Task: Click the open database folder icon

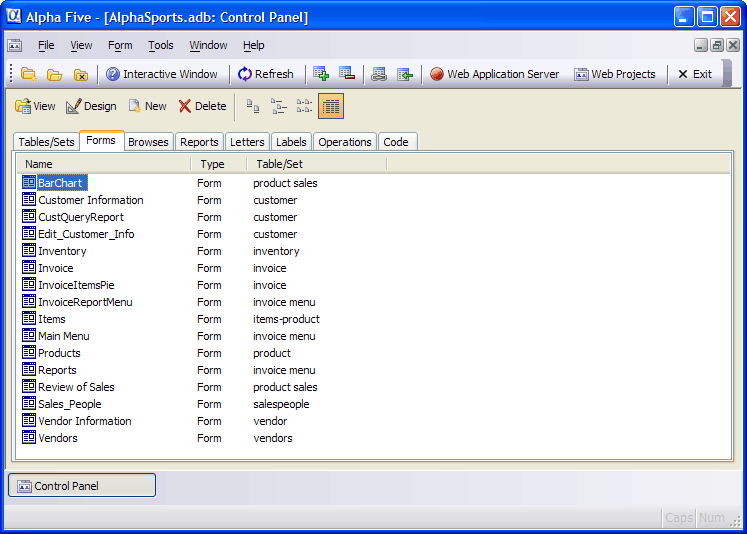Action: click(x=54, y=74)
